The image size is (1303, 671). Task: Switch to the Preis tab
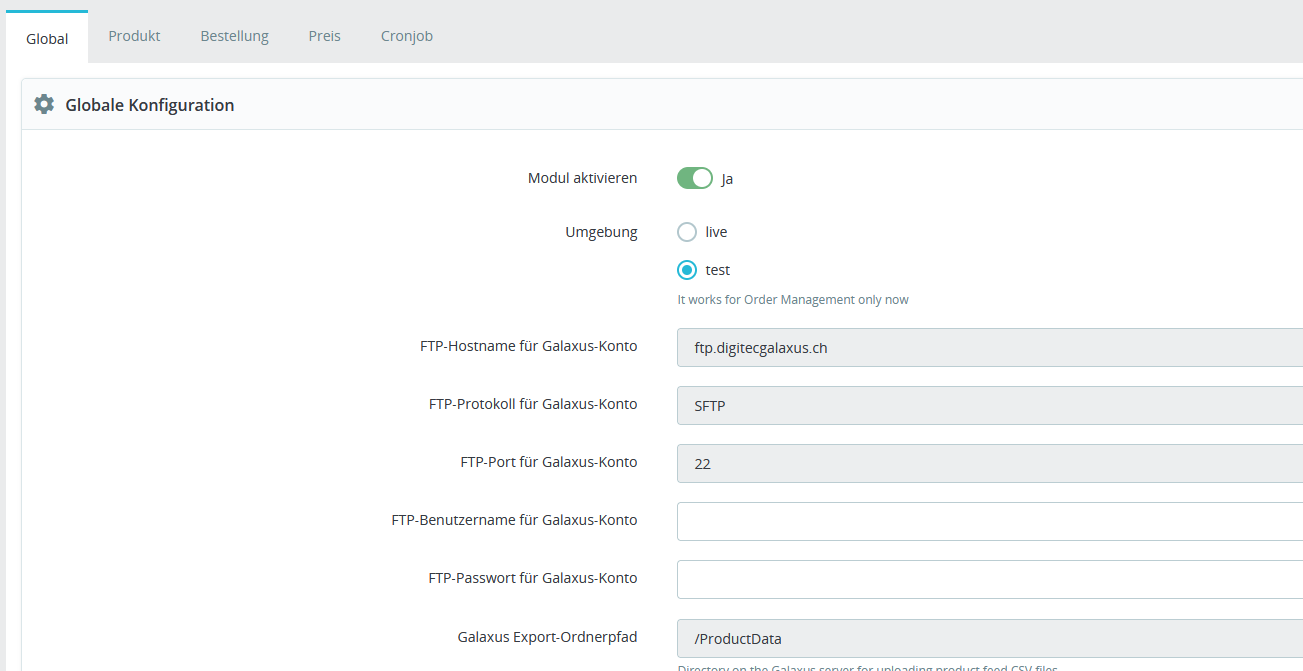[x=324, y=36]
